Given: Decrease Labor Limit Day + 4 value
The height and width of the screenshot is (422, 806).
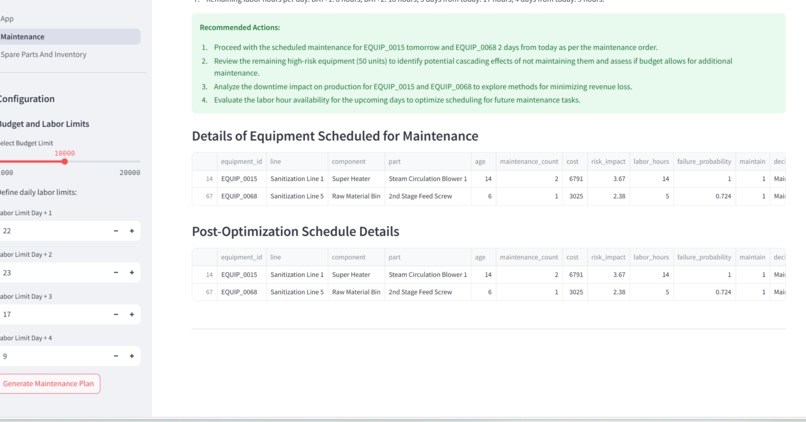Looking at the screenshot, I should (x=116, y=356).
